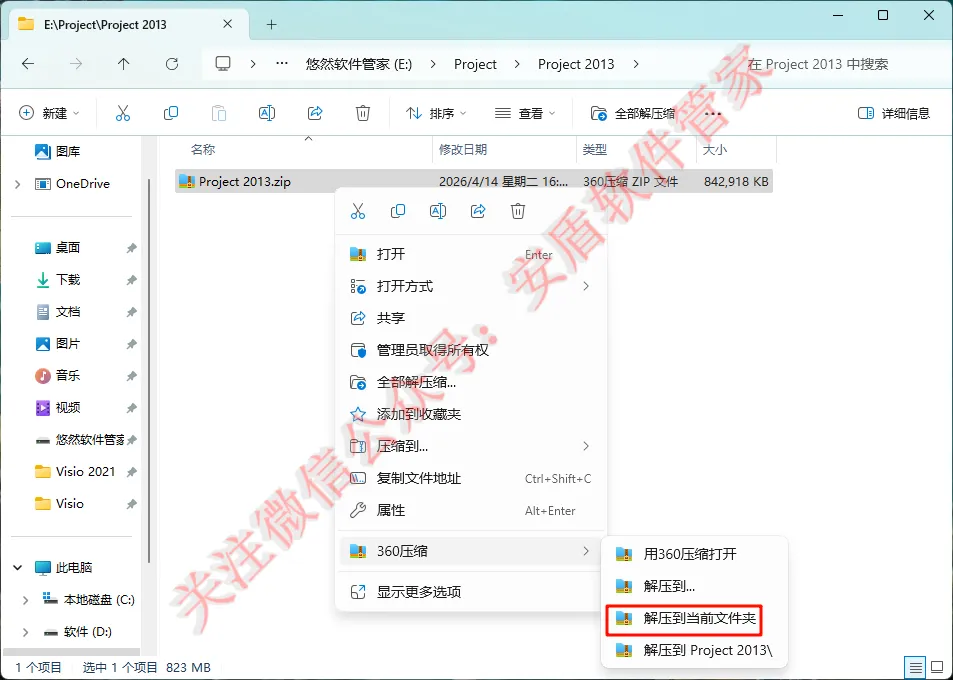Image resolution: width=953 pixels, height=680 pixels.
Task: Click the pin icon beside Visio 2021
Action: pyautogui.click(x=131, y=472)
